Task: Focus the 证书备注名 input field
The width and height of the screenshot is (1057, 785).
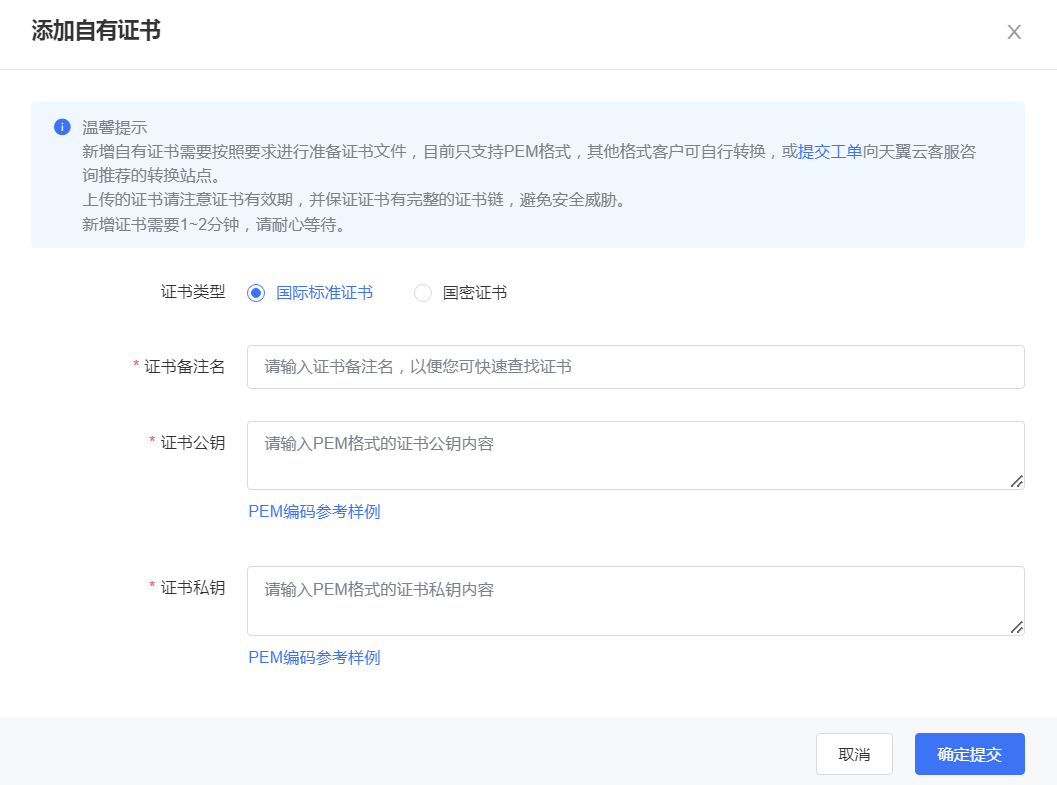Action: pyautogui.click(x=635, y=367)
